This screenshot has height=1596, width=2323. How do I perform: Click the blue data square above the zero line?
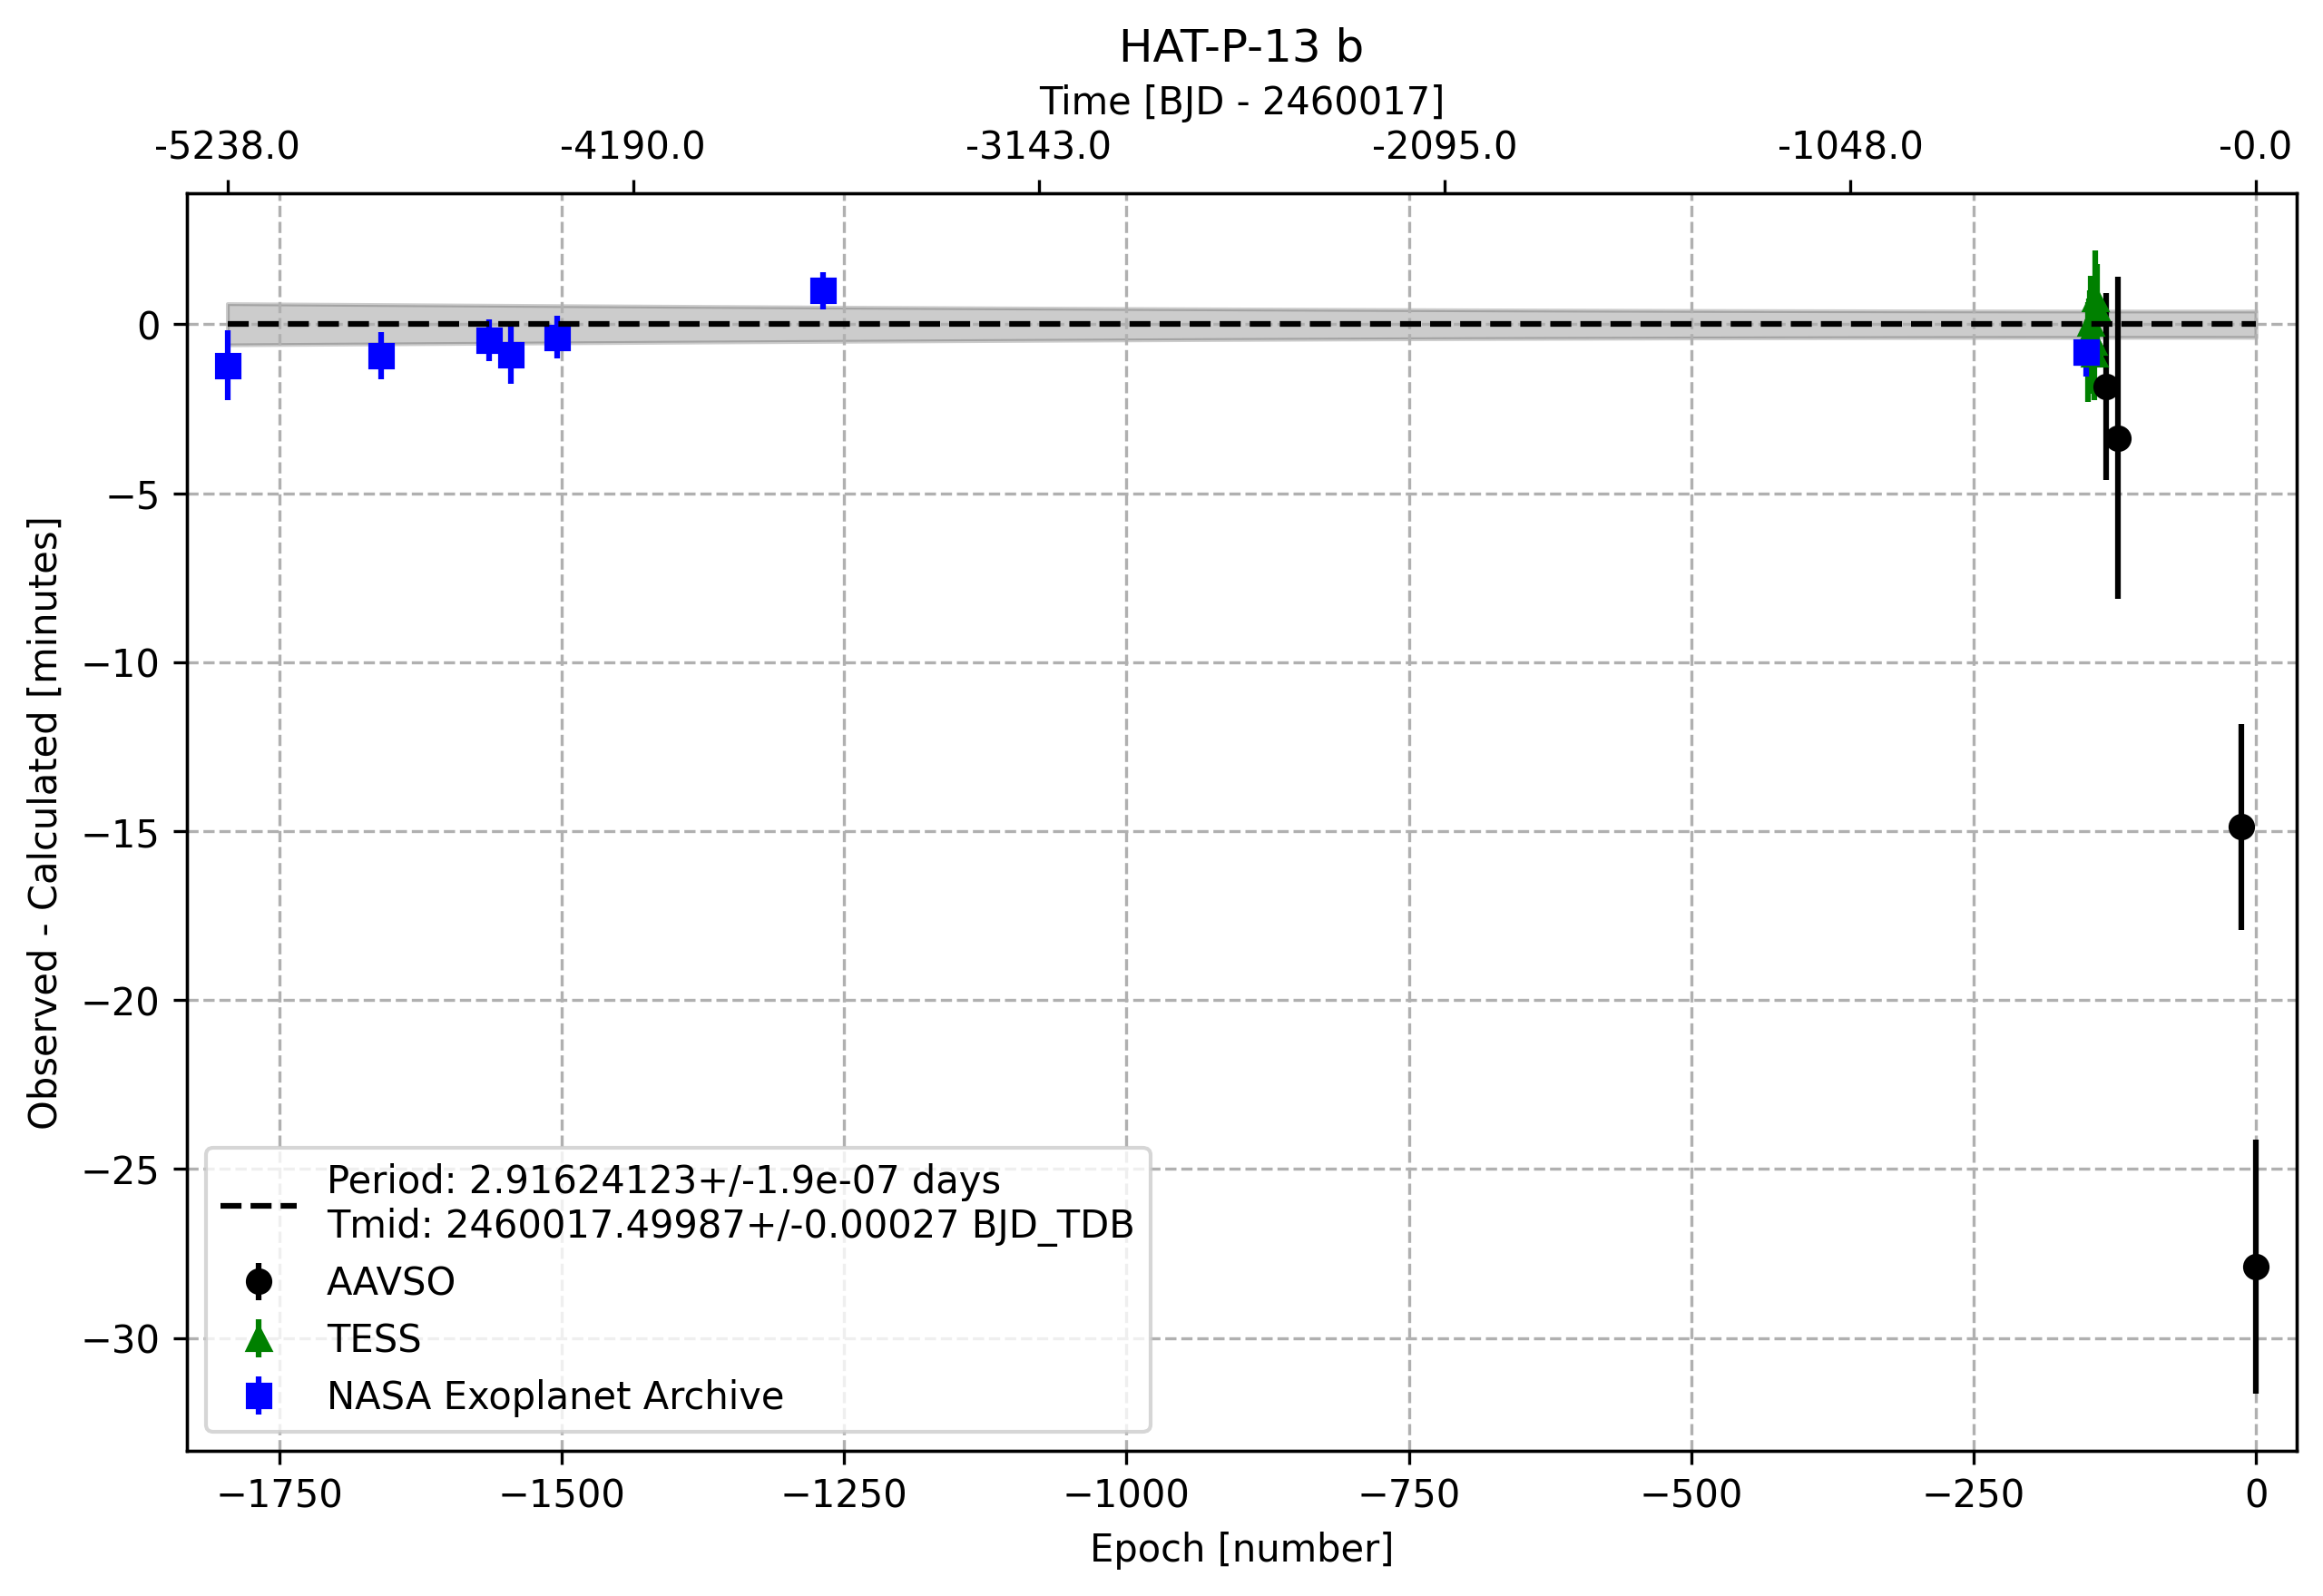click(x=823, y=291)
